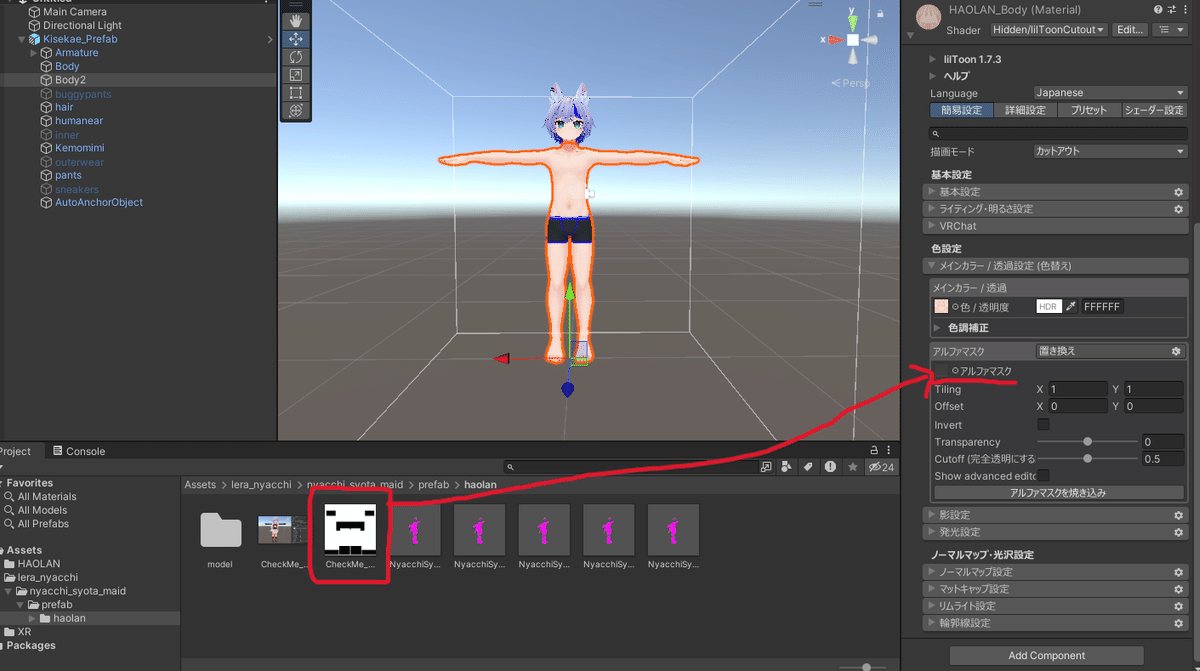Open gear menu for アルファマスク

(1176, 352)
